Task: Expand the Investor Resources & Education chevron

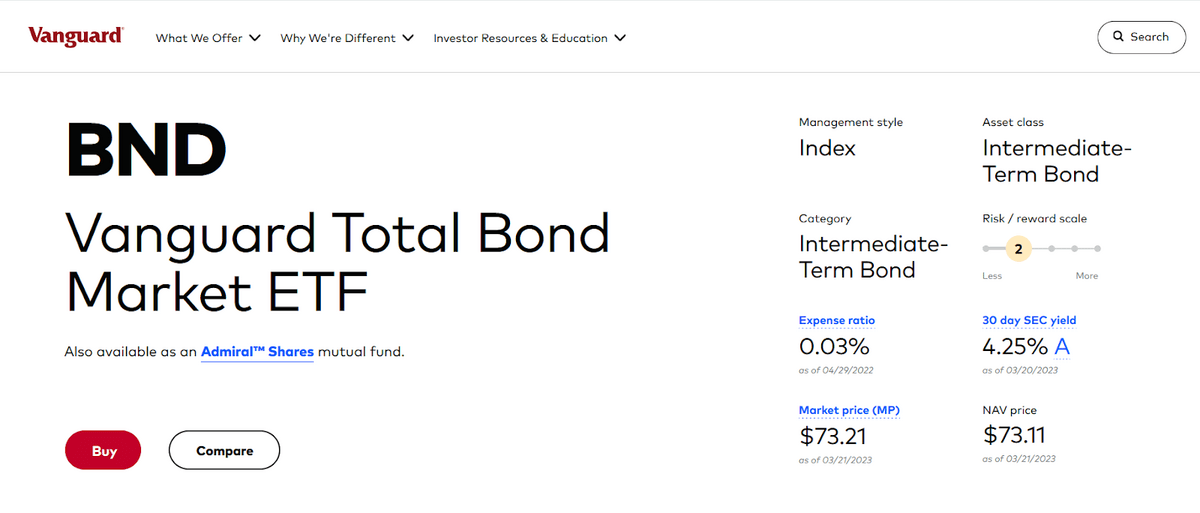Action: 620,38
